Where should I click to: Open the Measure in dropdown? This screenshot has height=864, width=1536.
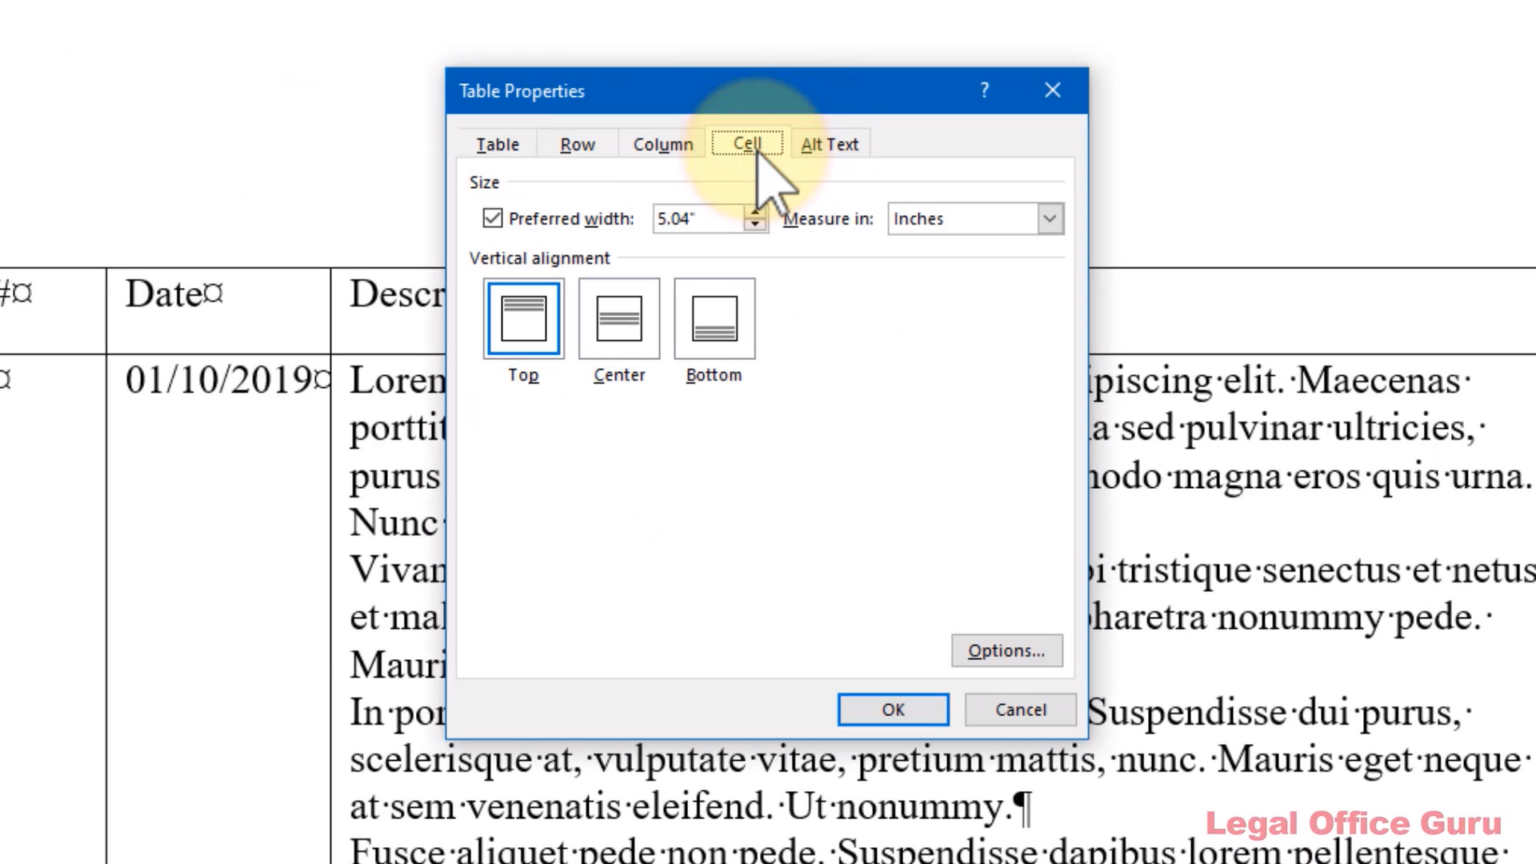pos(1049,218)
